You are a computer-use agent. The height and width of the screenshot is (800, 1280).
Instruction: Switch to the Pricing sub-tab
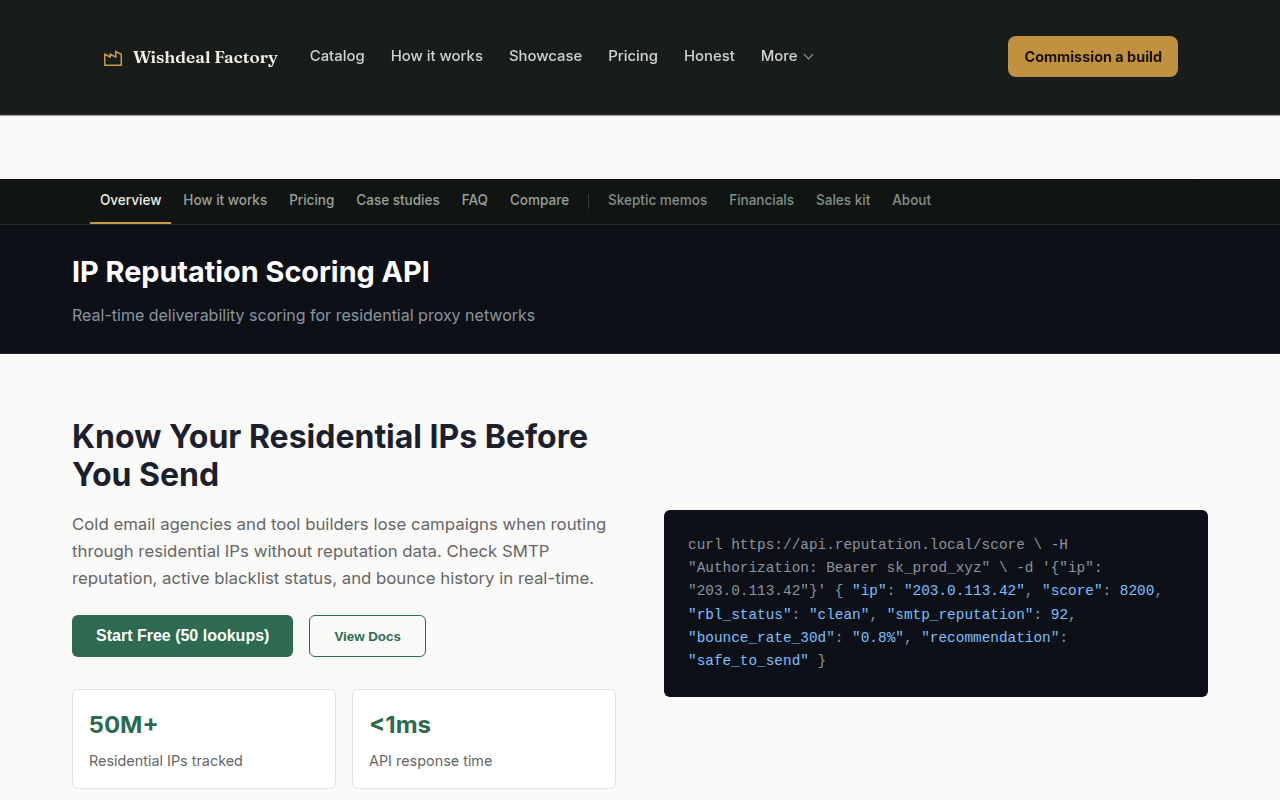(312, 200)
